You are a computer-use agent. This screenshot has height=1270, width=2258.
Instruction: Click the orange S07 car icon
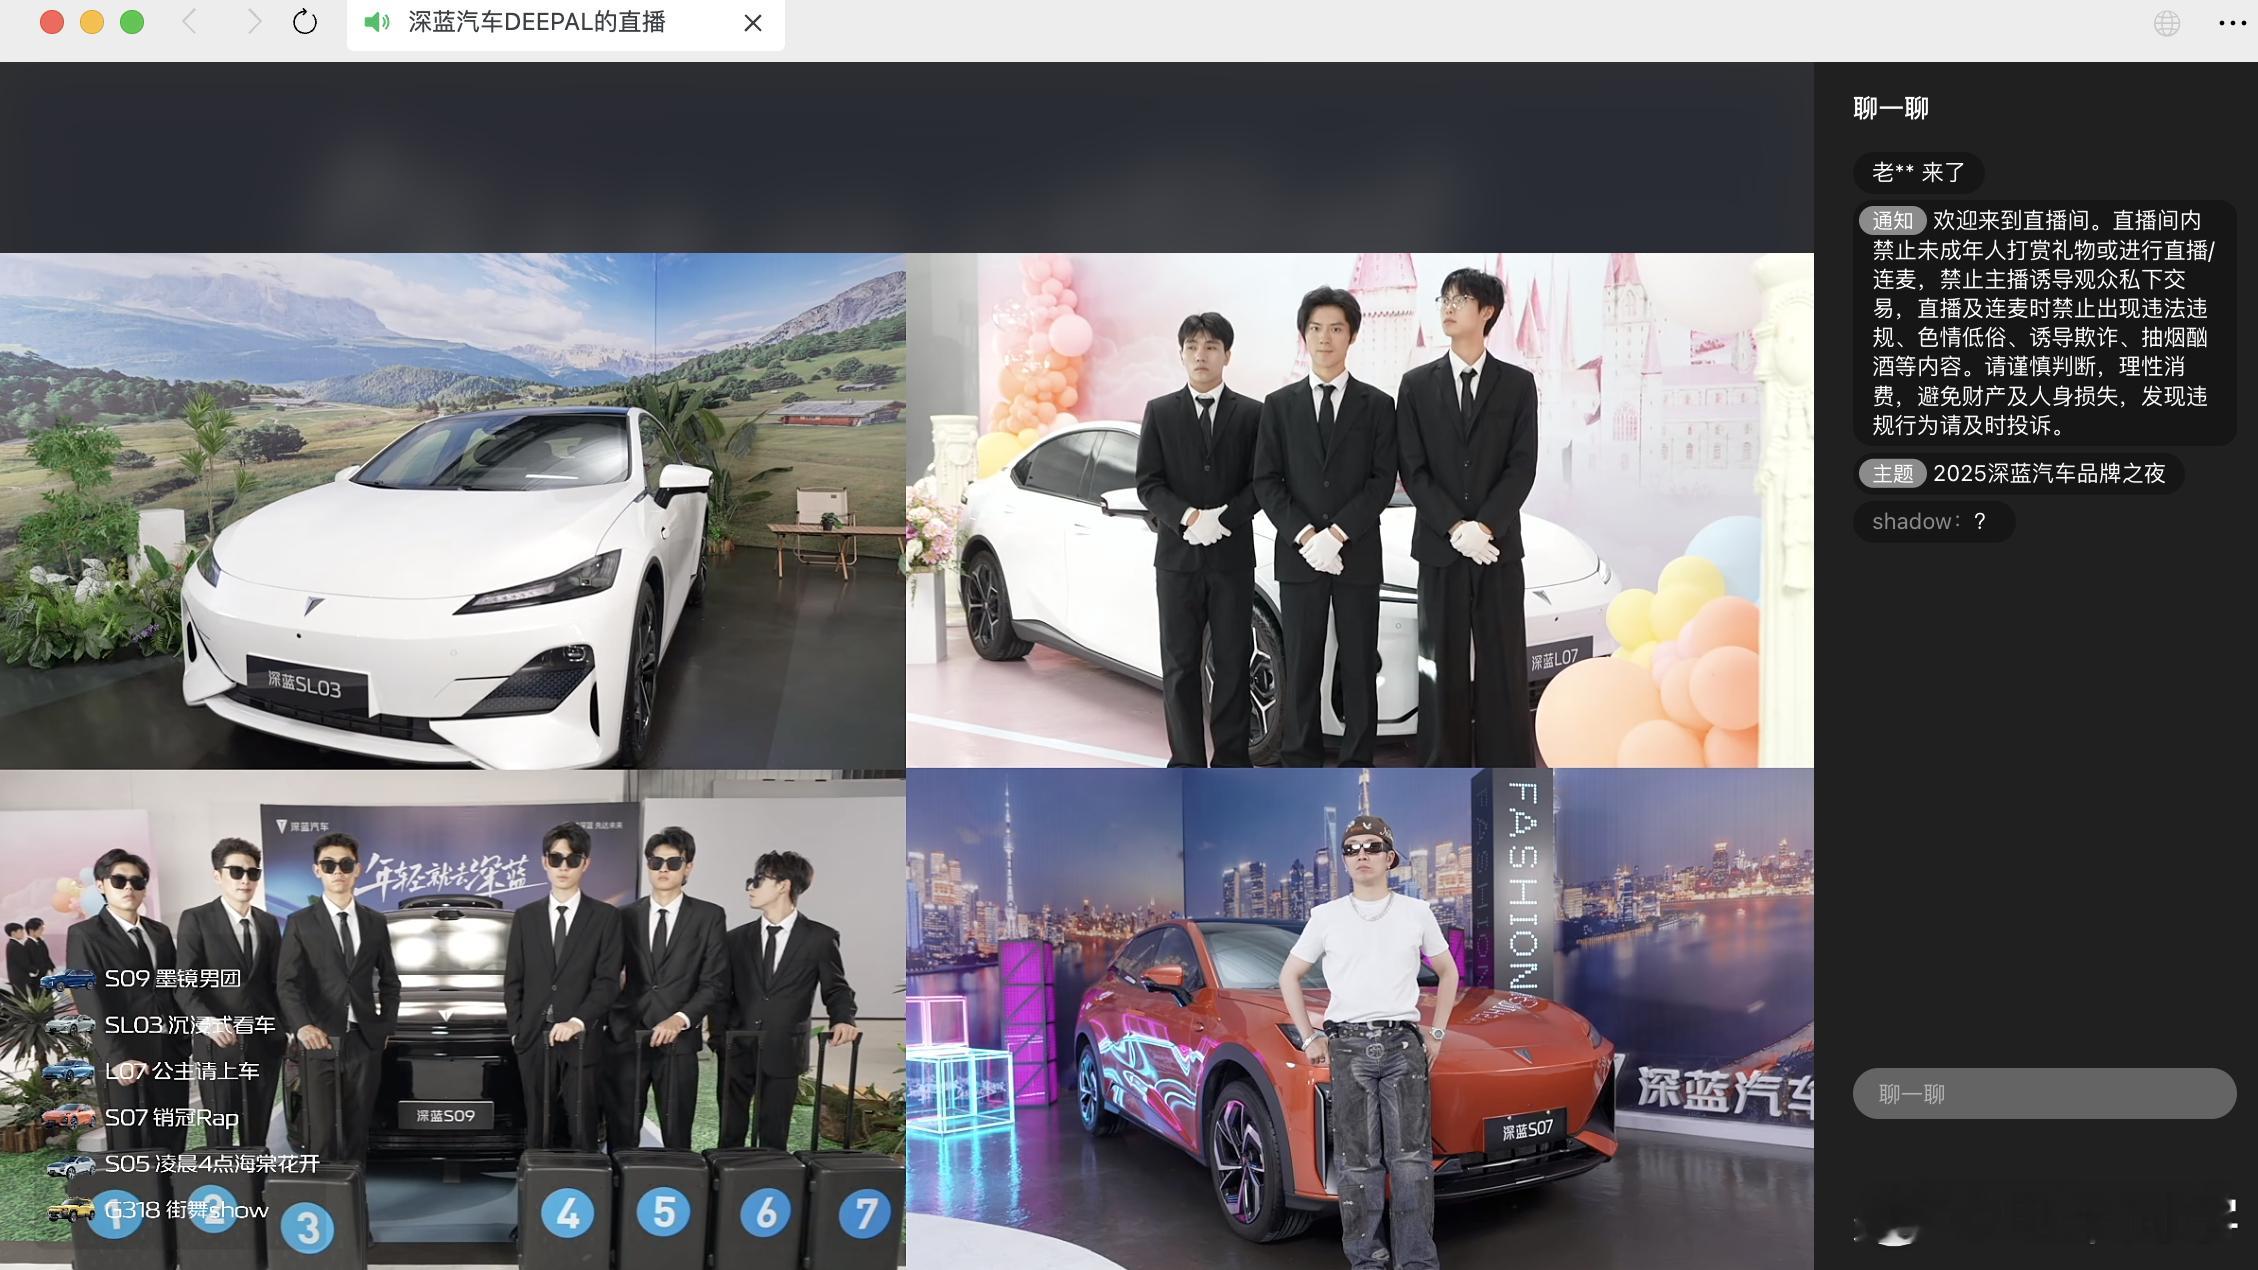click(68, 1117)
